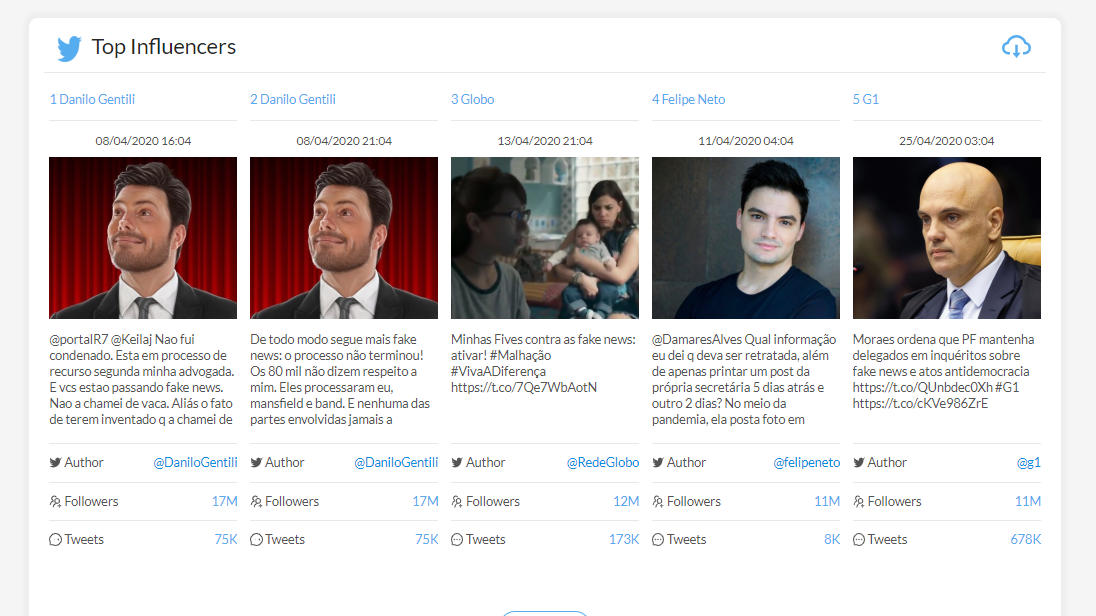This screenshot has height=616, width=1096.
Task: Click the Twitter bird logo beside Top Influencers
Action: [69, 48]
